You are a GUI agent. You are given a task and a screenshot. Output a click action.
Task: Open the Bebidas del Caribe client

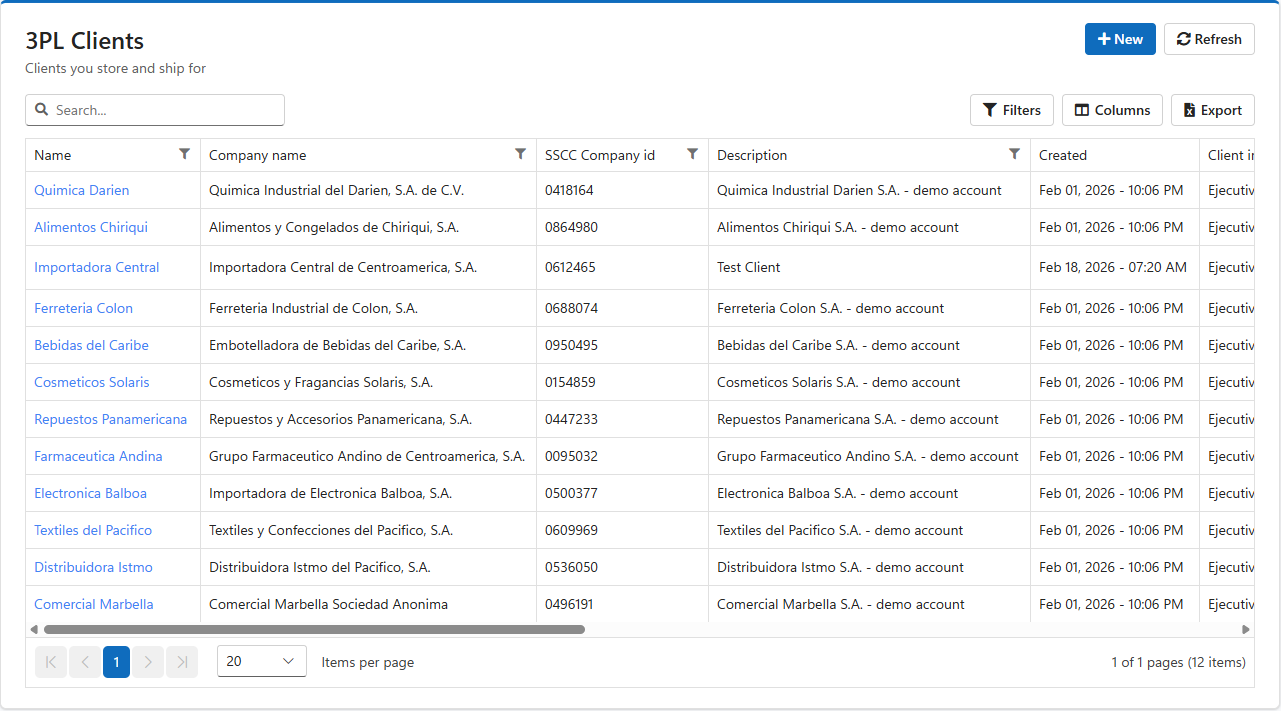pos(91,345)
